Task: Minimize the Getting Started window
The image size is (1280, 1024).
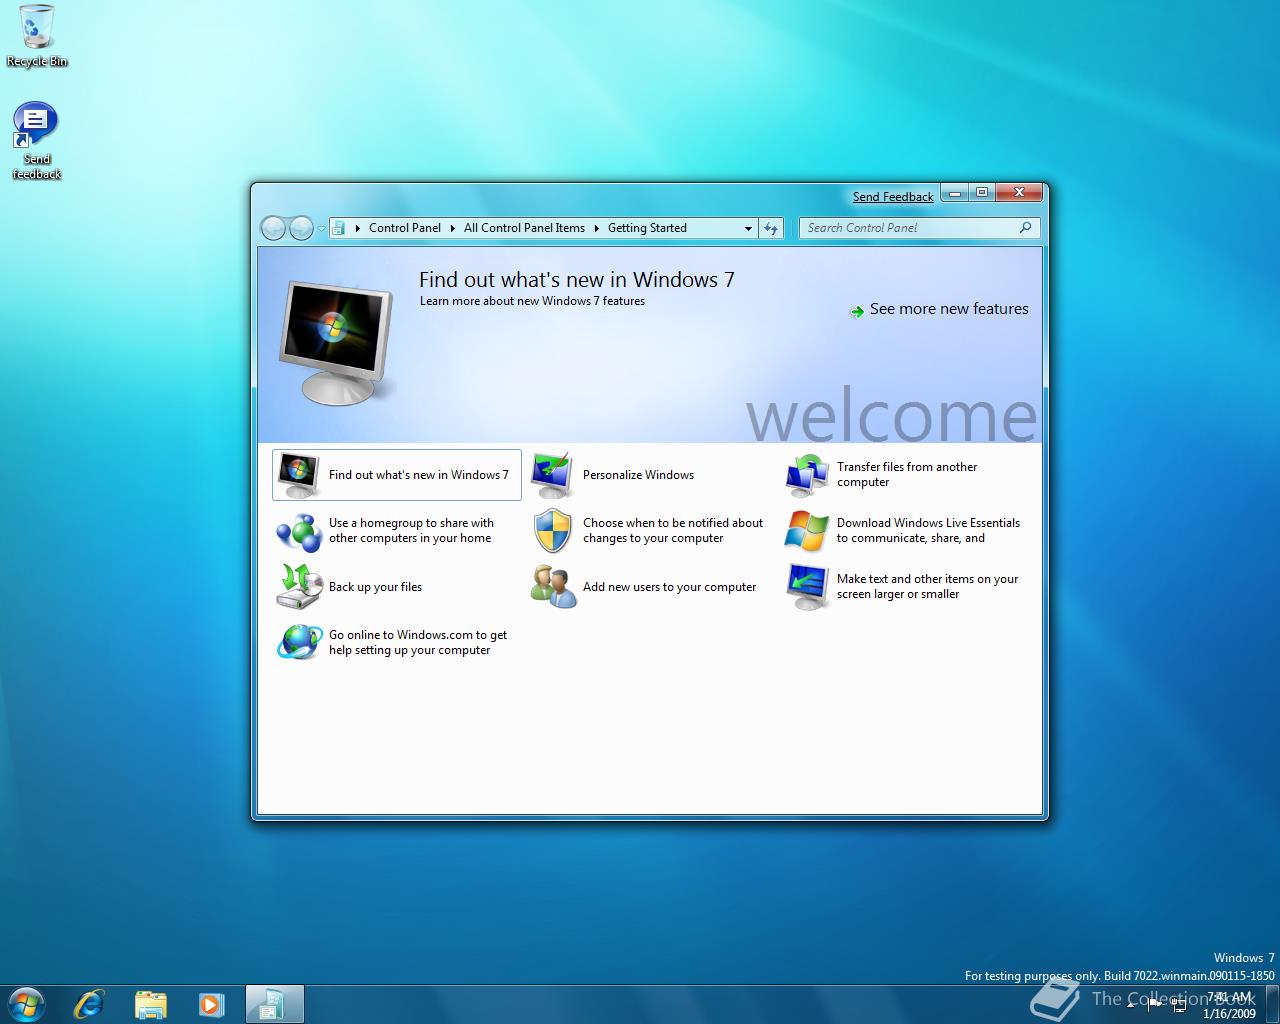Action: coord(956,193)
